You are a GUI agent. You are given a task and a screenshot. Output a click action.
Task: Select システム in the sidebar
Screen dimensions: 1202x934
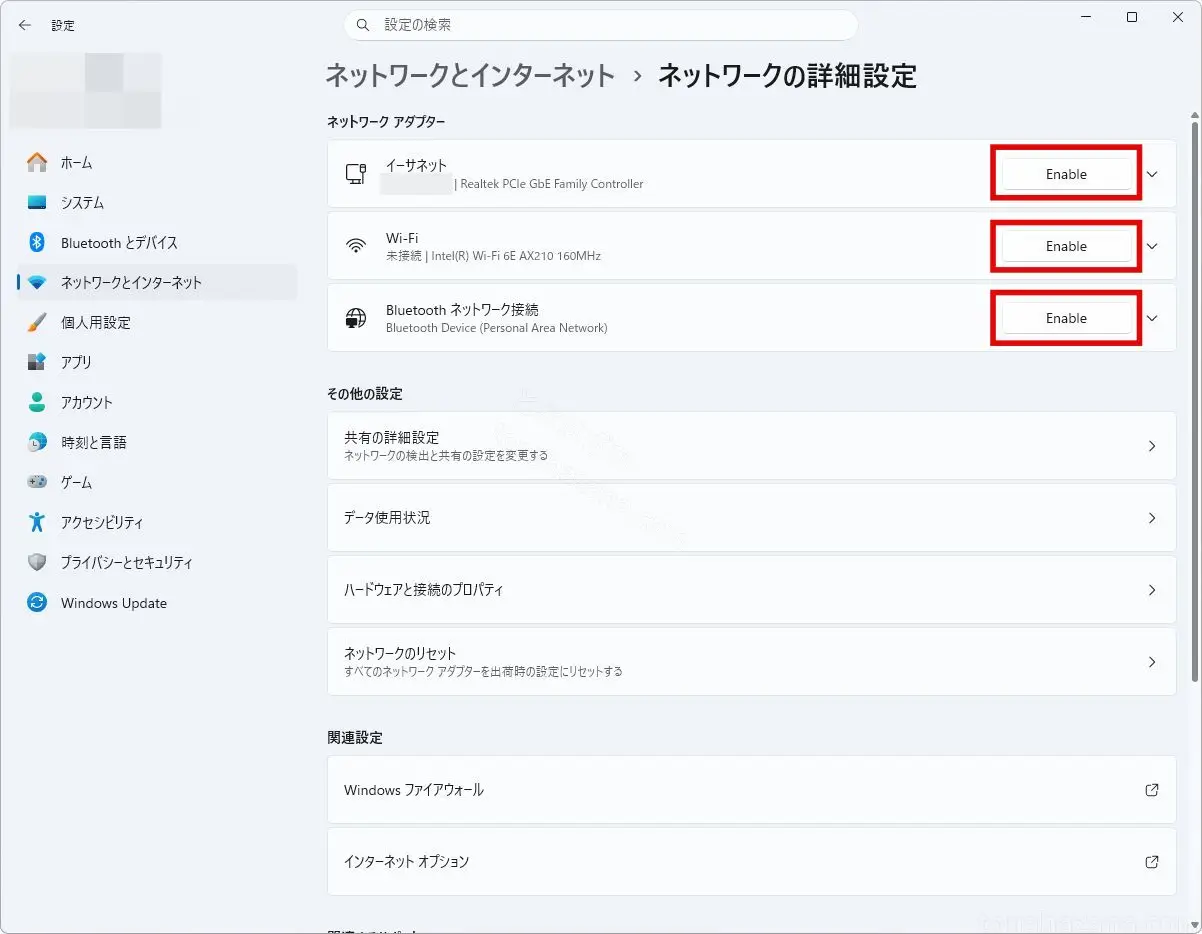157,202
